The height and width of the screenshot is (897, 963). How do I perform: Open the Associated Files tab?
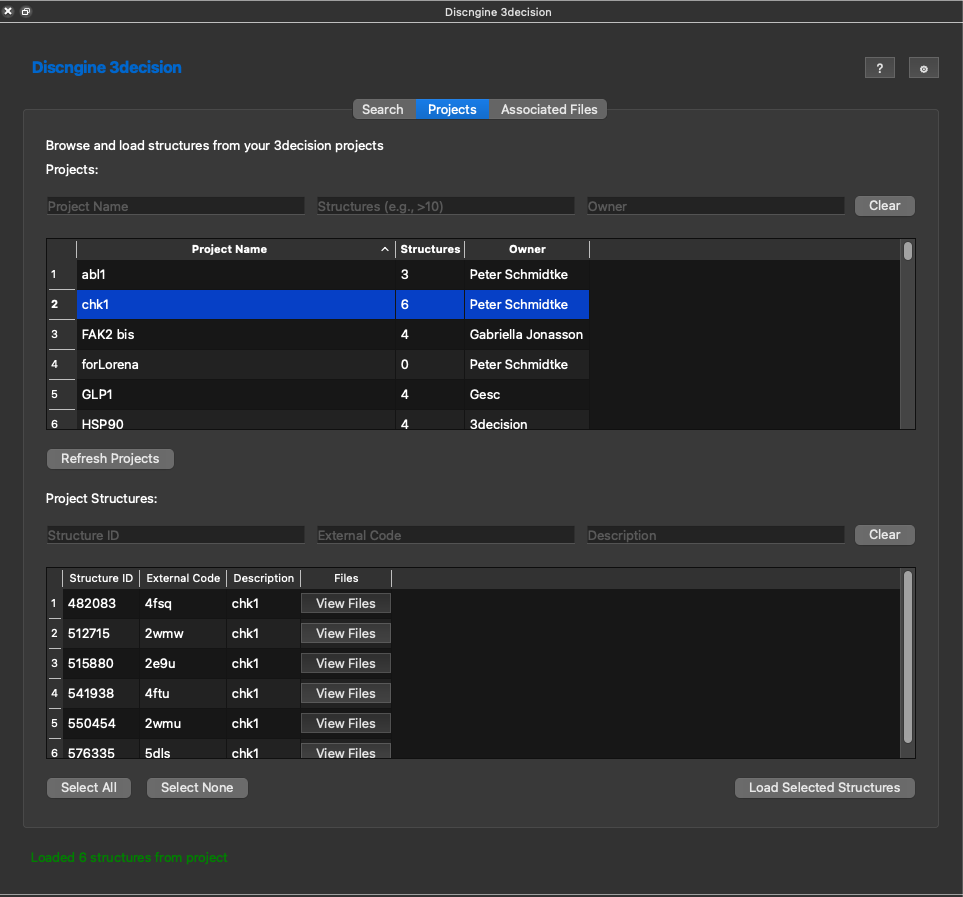click(548, 109)
